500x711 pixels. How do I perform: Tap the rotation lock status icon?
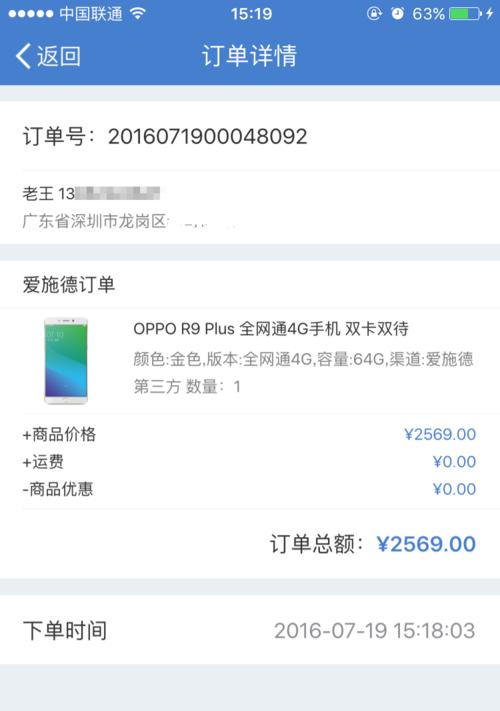(x=374, y=14)
